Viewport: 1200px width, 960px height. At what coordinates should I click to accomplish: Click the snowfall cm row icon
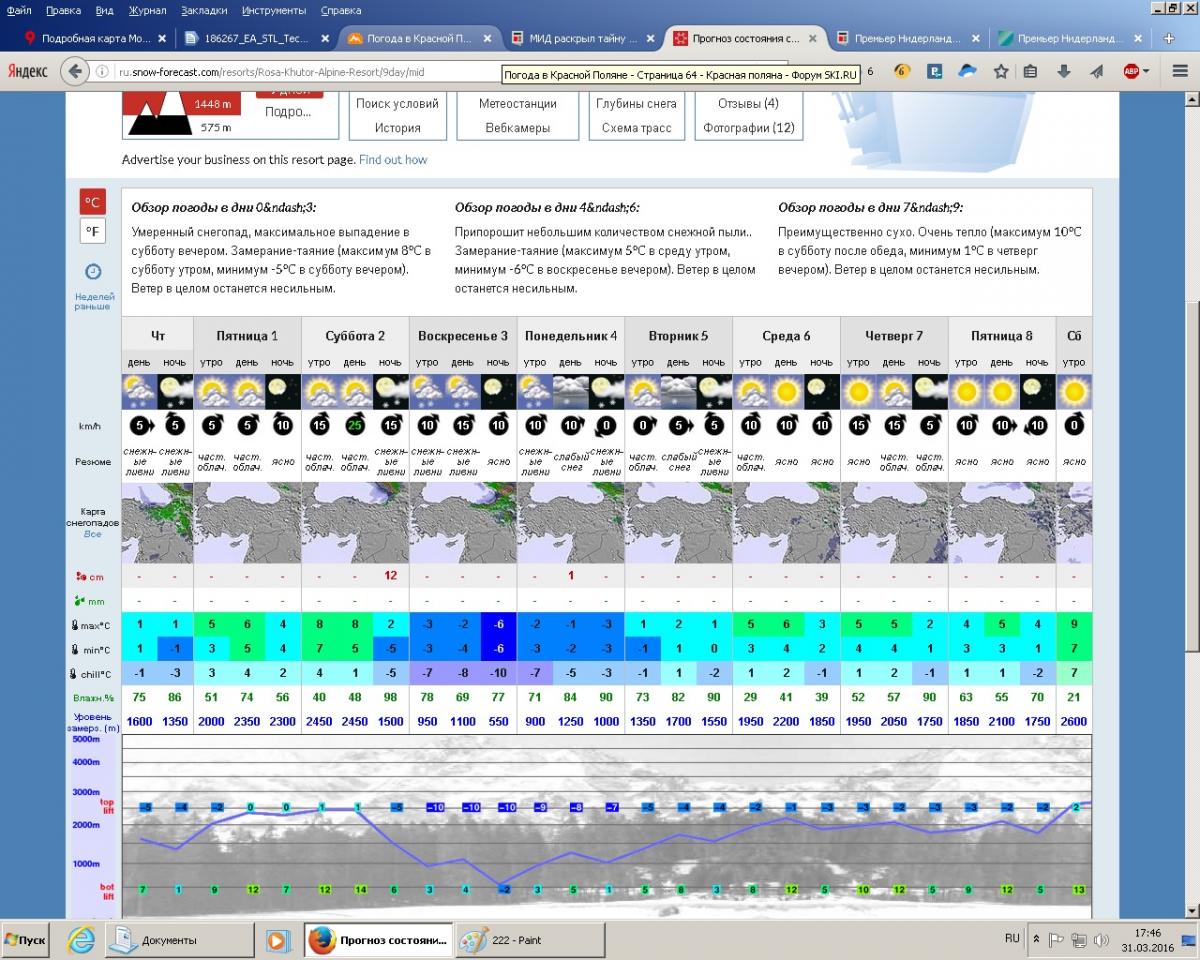click(82, 576)
